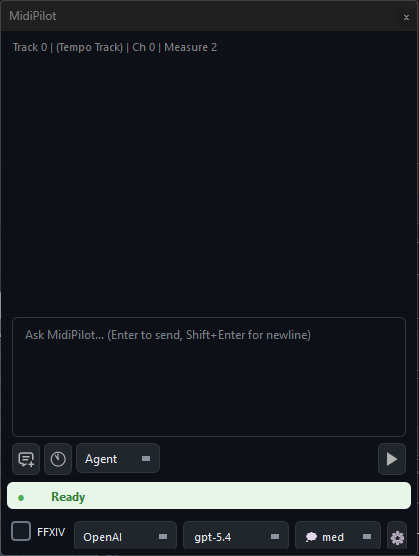The image size is (419, 556).
Task: Open MidiPilot settings gear
Action: tap(397, 538)
